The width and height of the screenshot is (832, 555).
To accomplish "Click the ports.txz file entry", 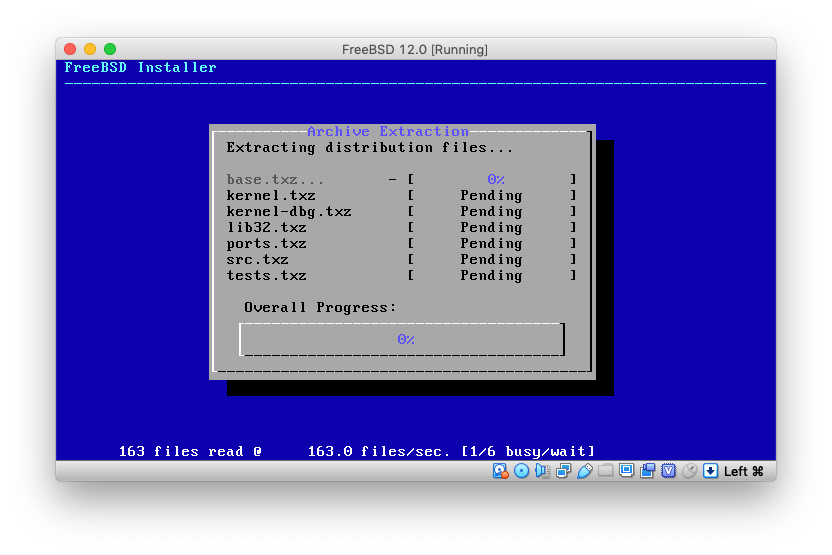I will 266,244.
